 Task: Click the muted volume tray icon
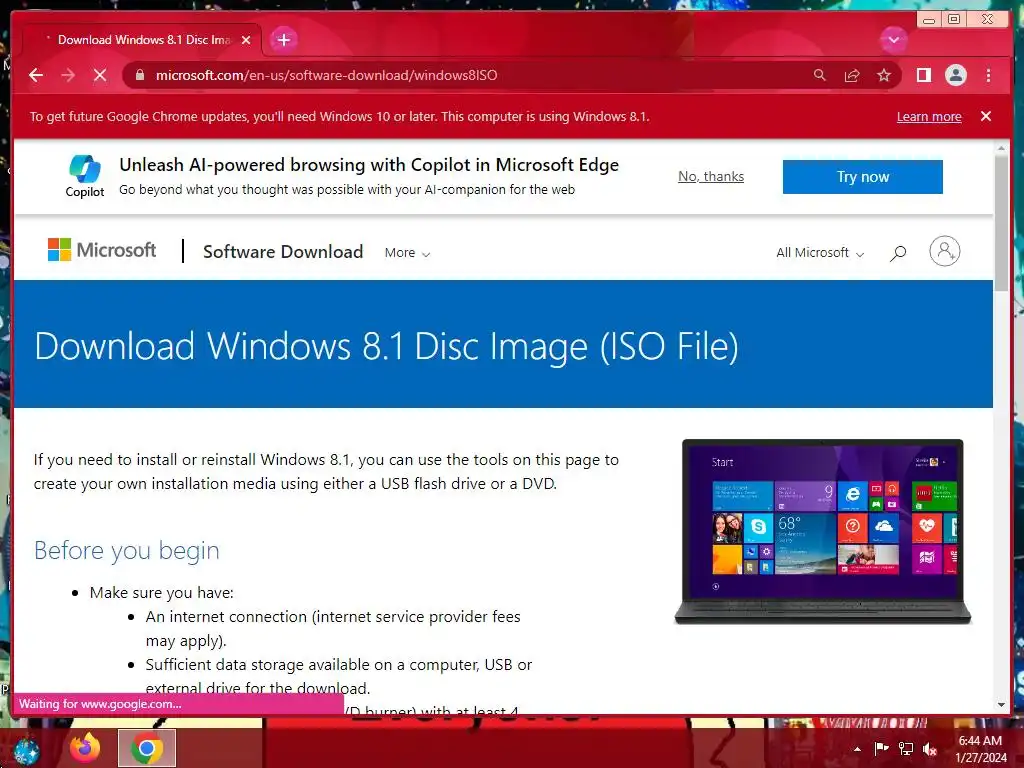coord(930,749)
